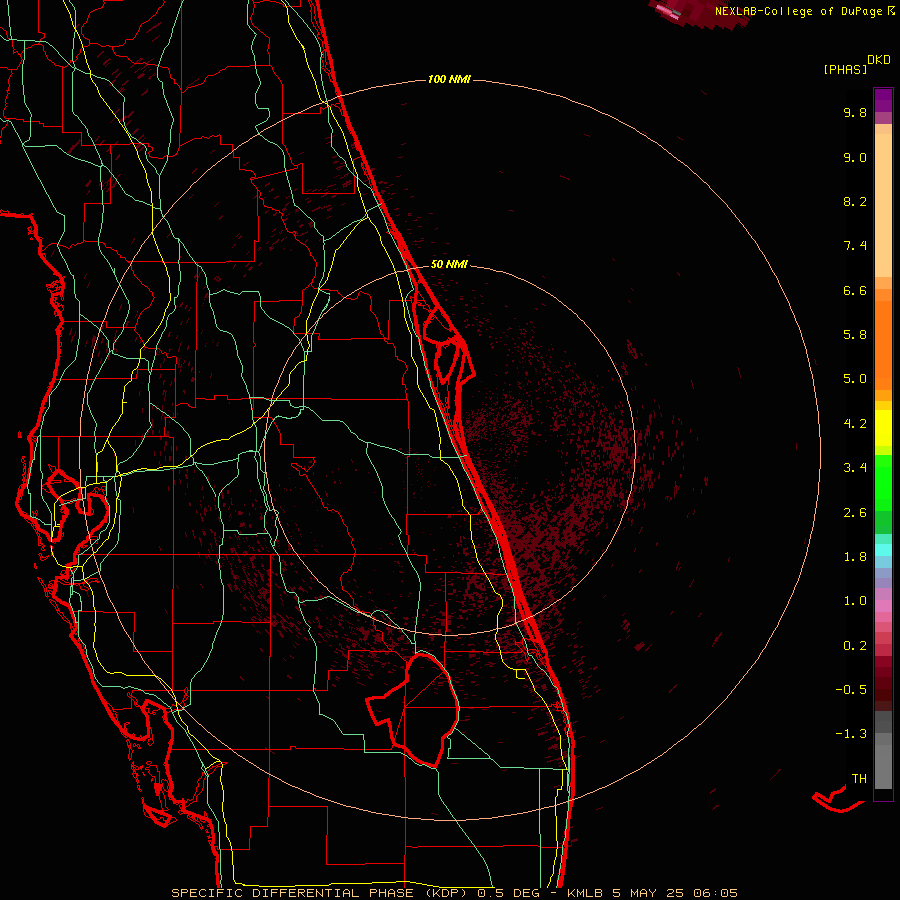900x900 pixels.
Task: Click the "5 MAY 25 06:05" timestamp
Action: (x=674, y=893)
